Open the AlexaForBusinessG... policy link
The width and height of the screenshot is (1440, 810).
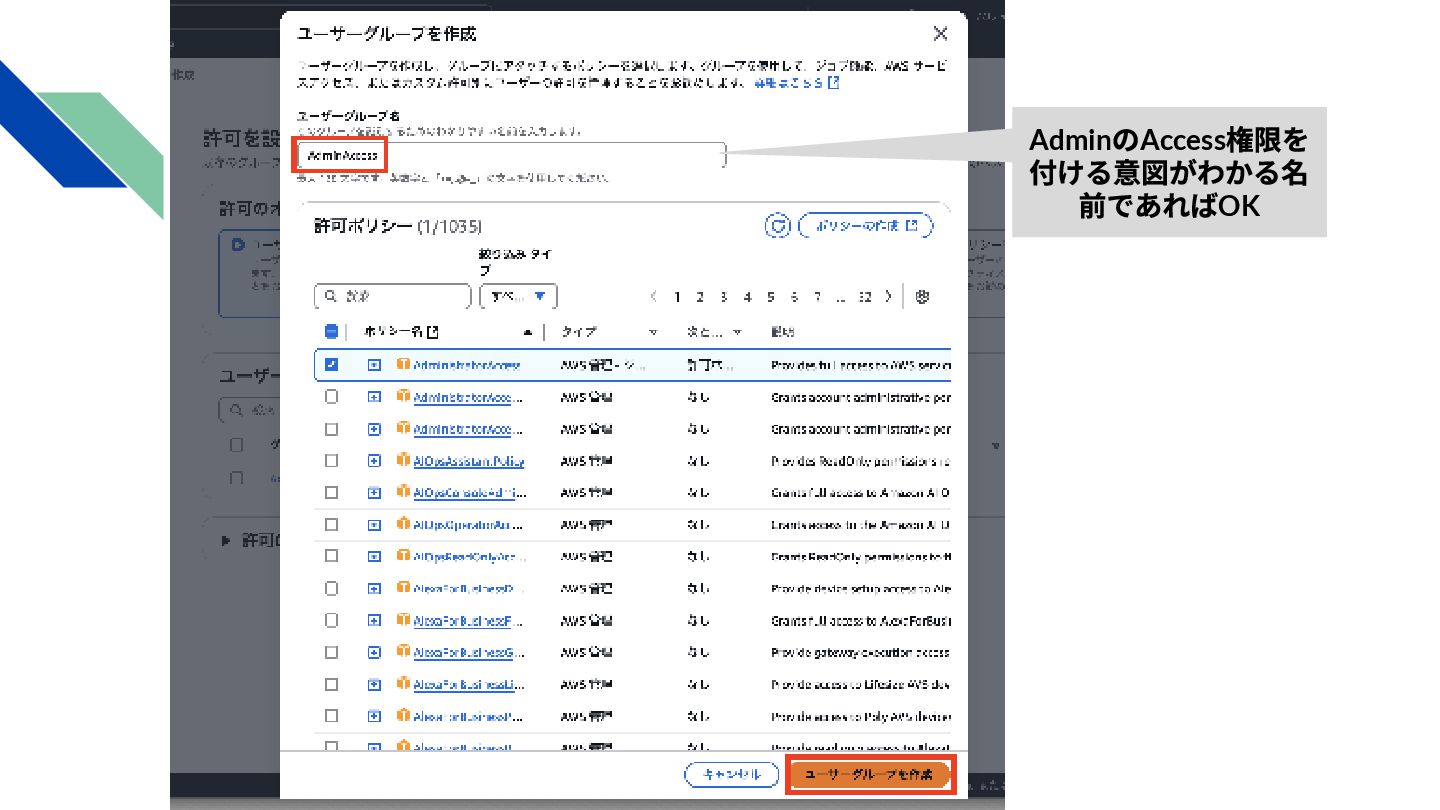point(469,653)
